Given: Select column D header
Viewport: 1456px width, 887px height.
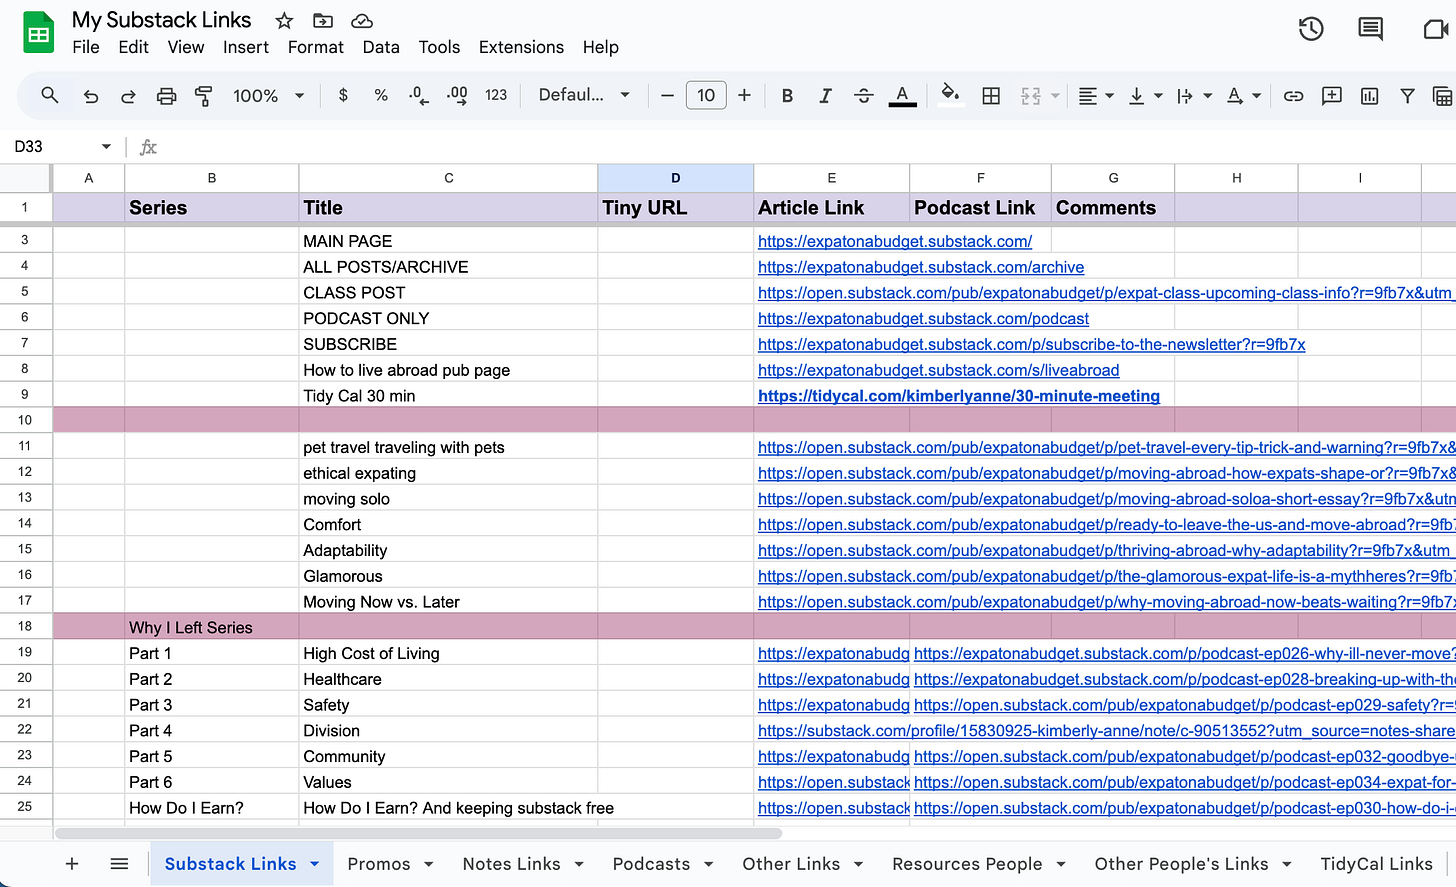Looking at the screenshot, I should 676,178.
